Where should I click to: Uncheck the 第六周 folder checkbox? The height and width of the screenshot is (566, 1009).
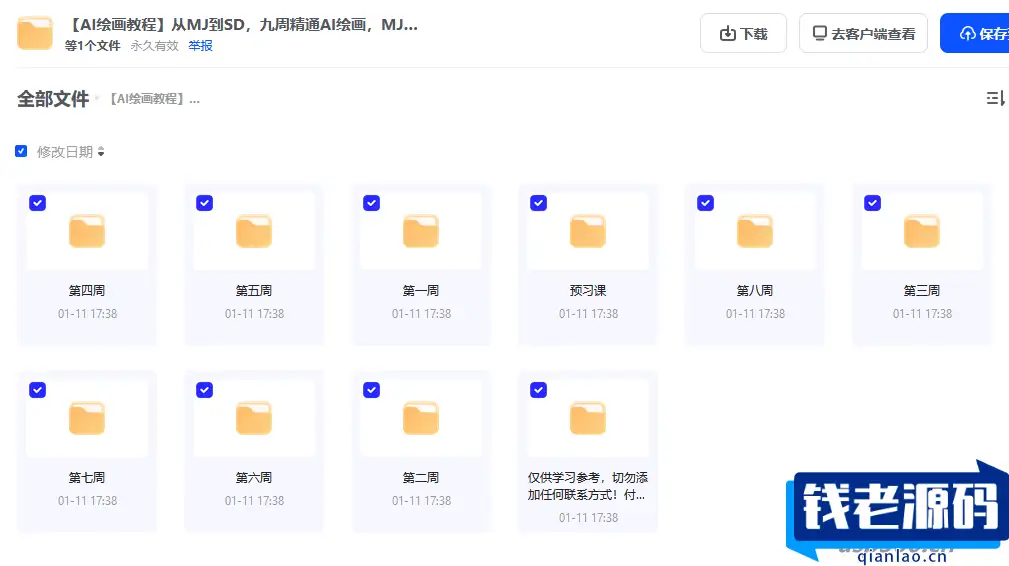(x=205, y=390)
